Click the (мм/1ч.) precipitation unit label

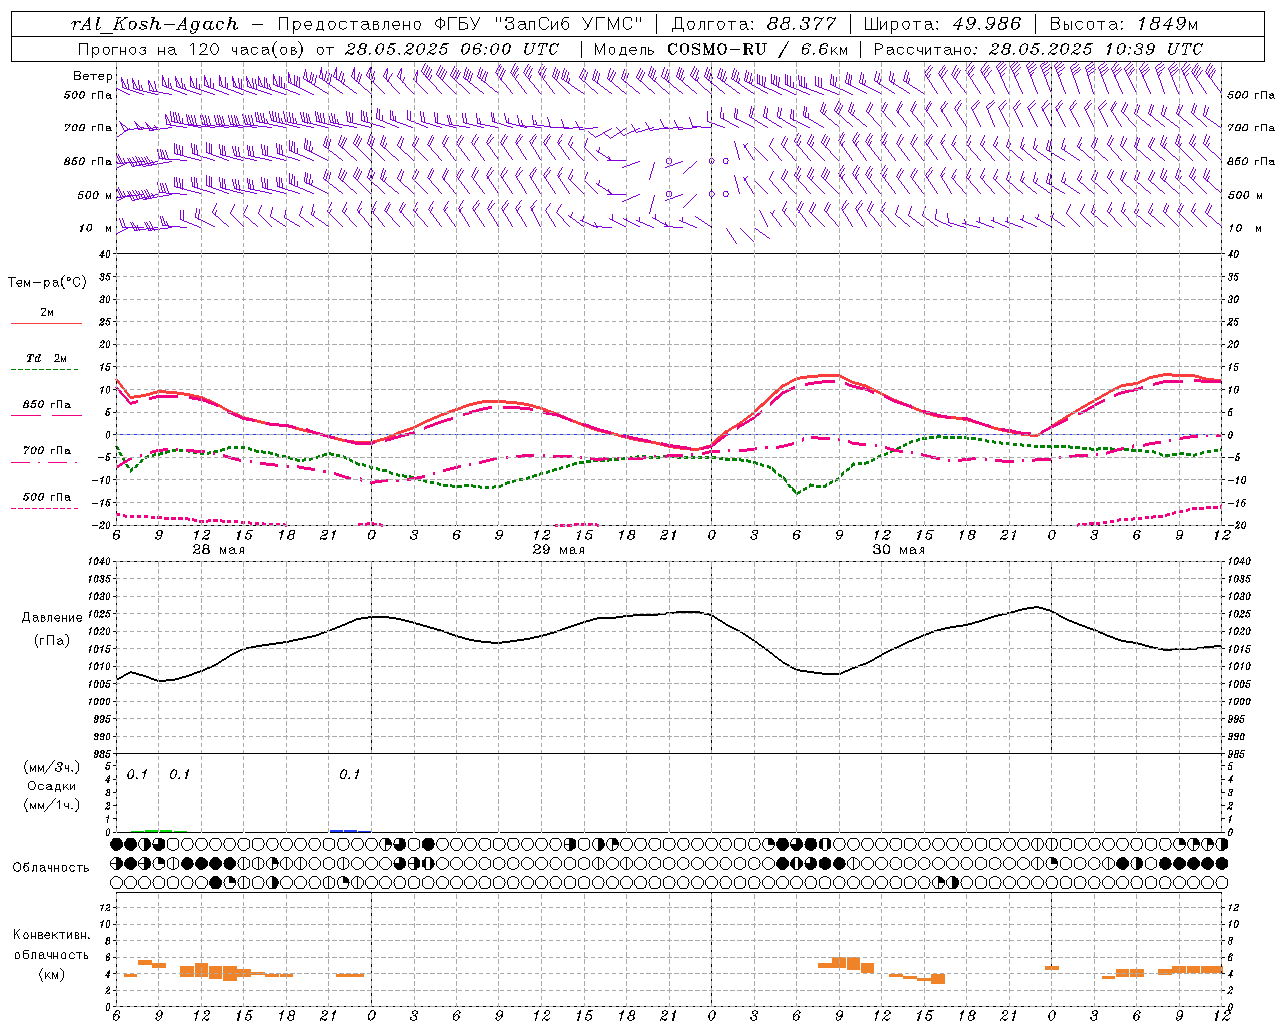[52, 805]
